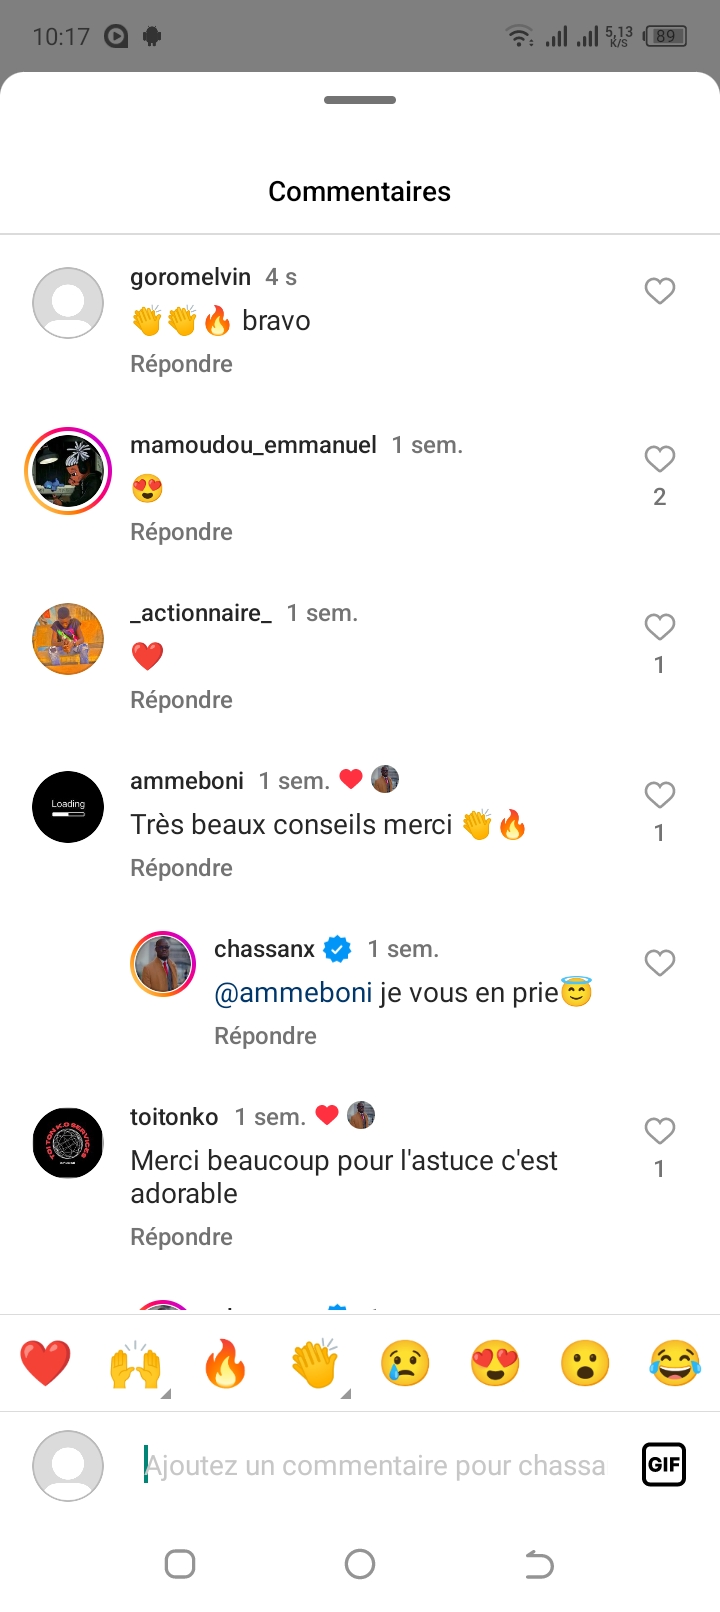The width and height of the screenshot is (720, 1612).
Task: Open mamoudou_emmanuel's profile picture
Action: 68,471
